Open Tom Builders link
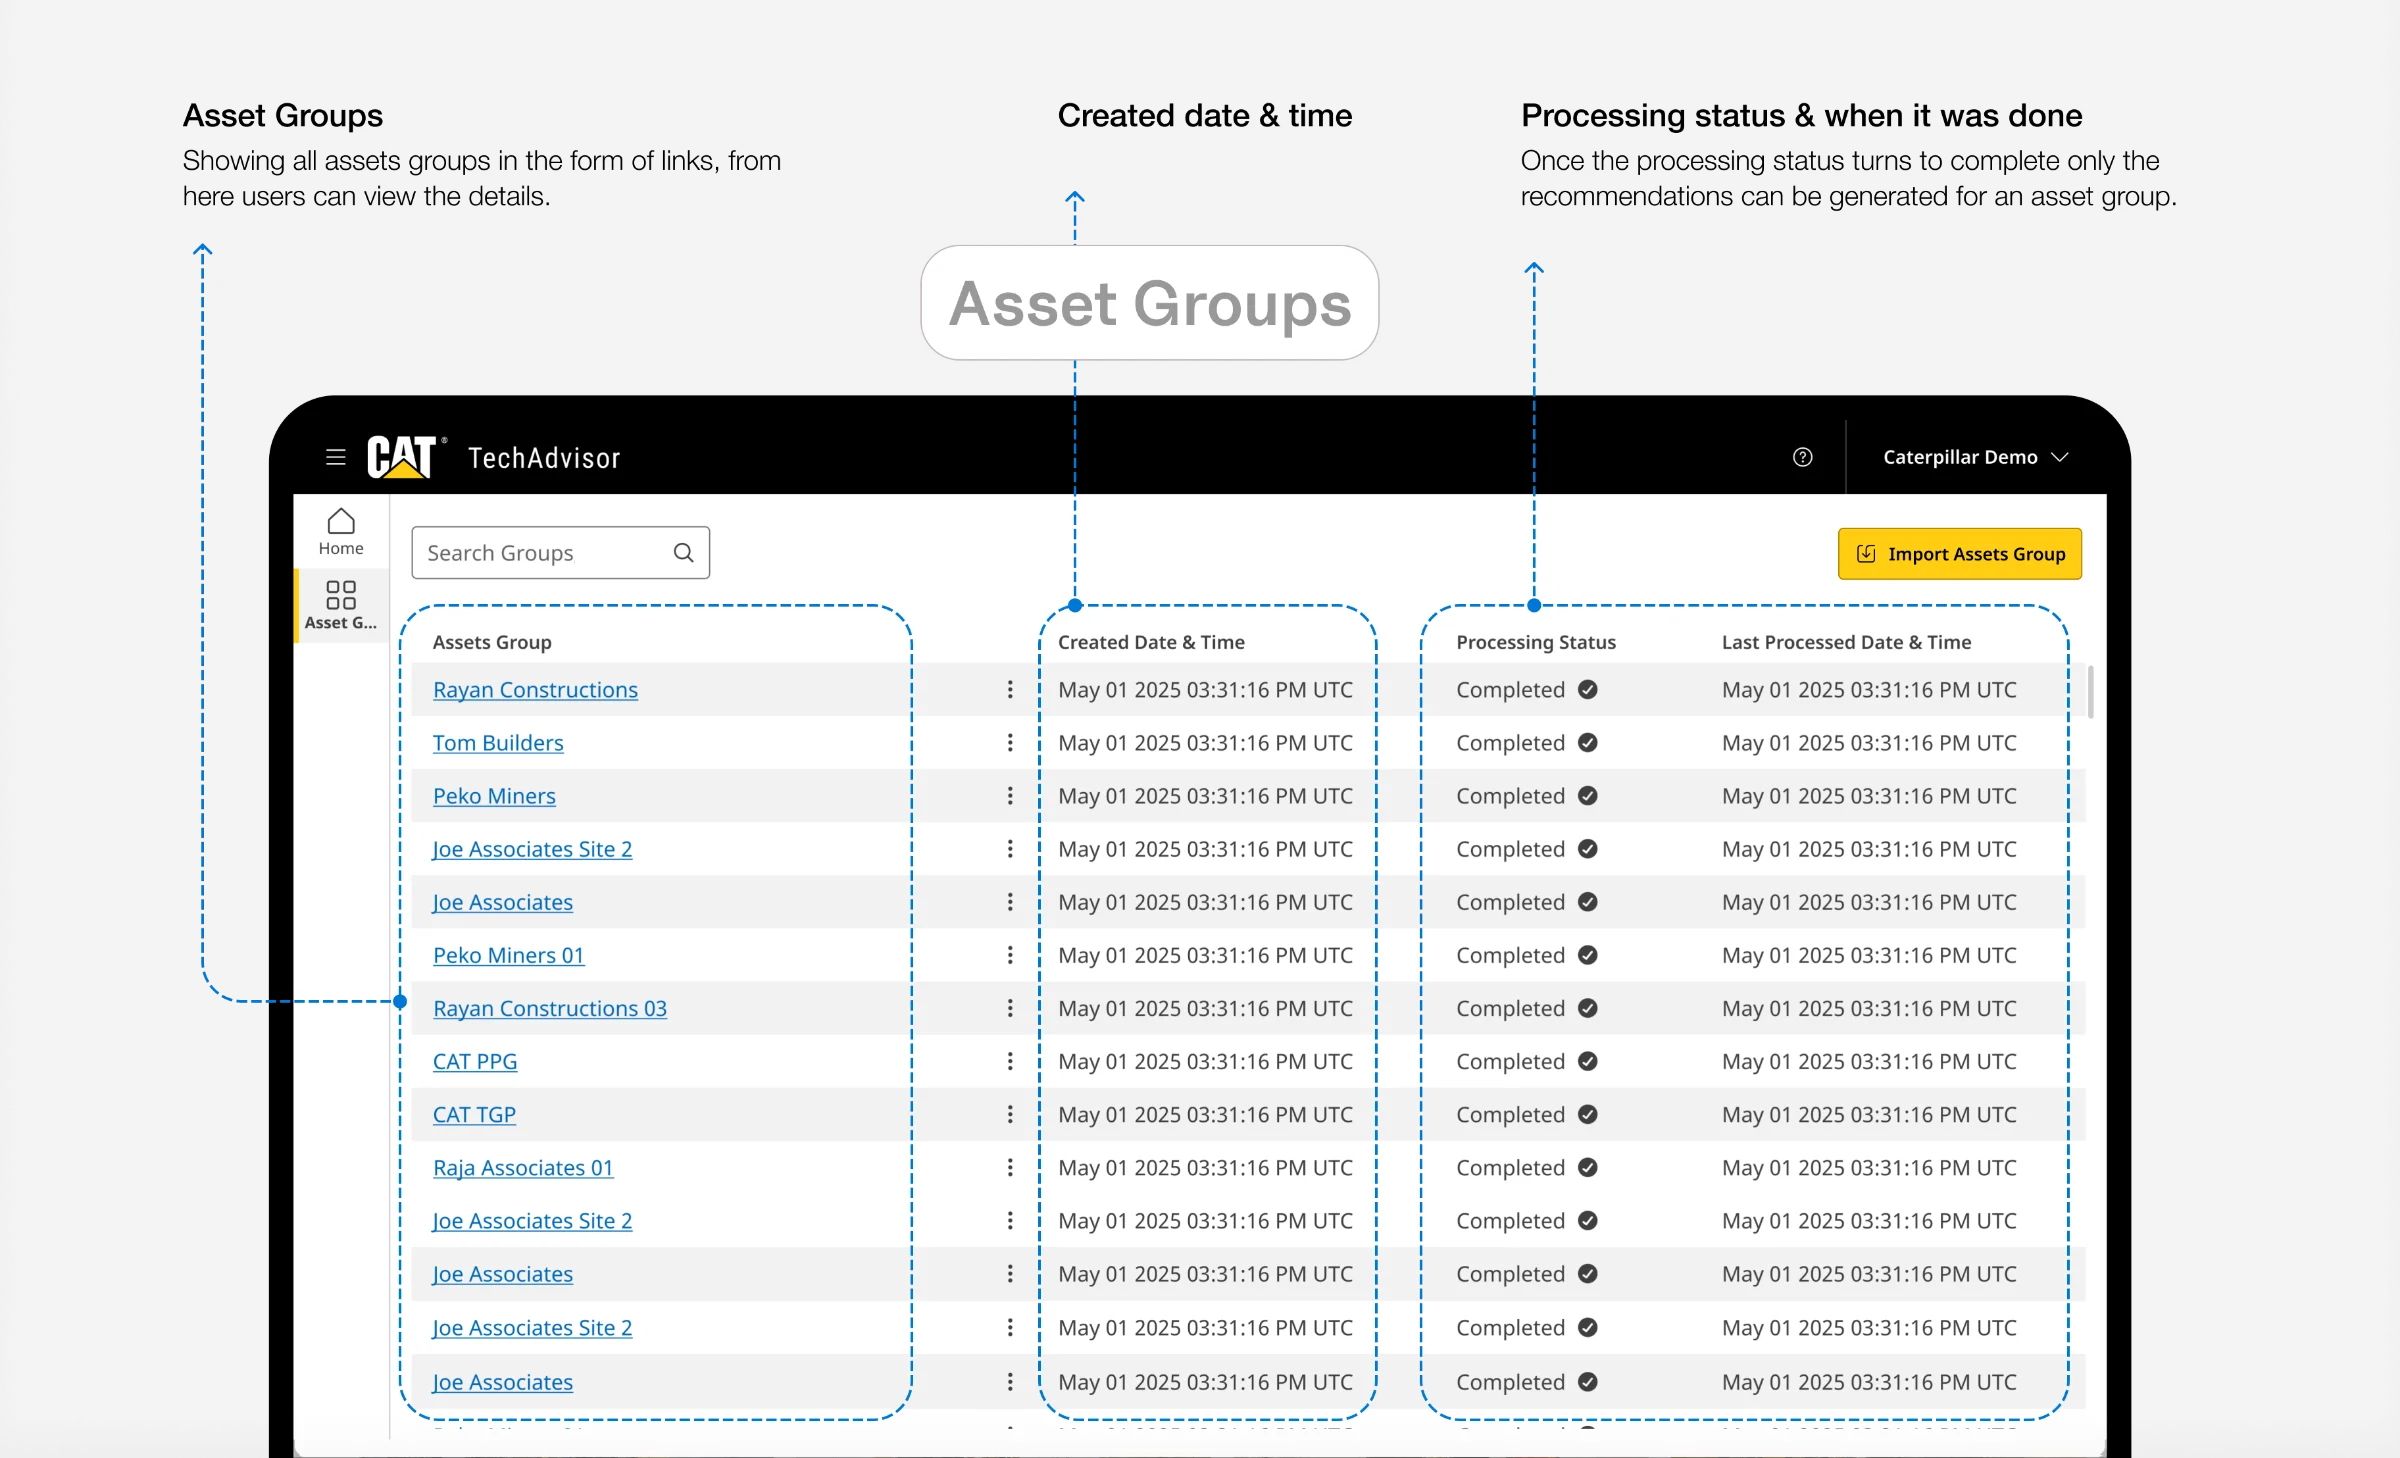The width and height of the screenshot is (2400, 1458). [x=498, y=743]
